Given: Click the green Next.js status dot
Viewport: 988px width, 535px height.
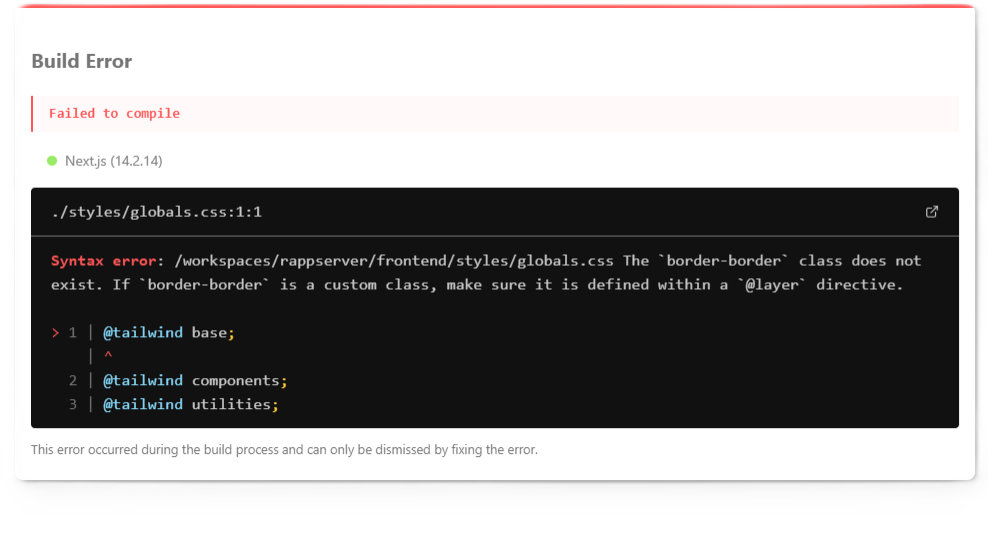Looking at the screenshot, I should (x=52, y=161).
